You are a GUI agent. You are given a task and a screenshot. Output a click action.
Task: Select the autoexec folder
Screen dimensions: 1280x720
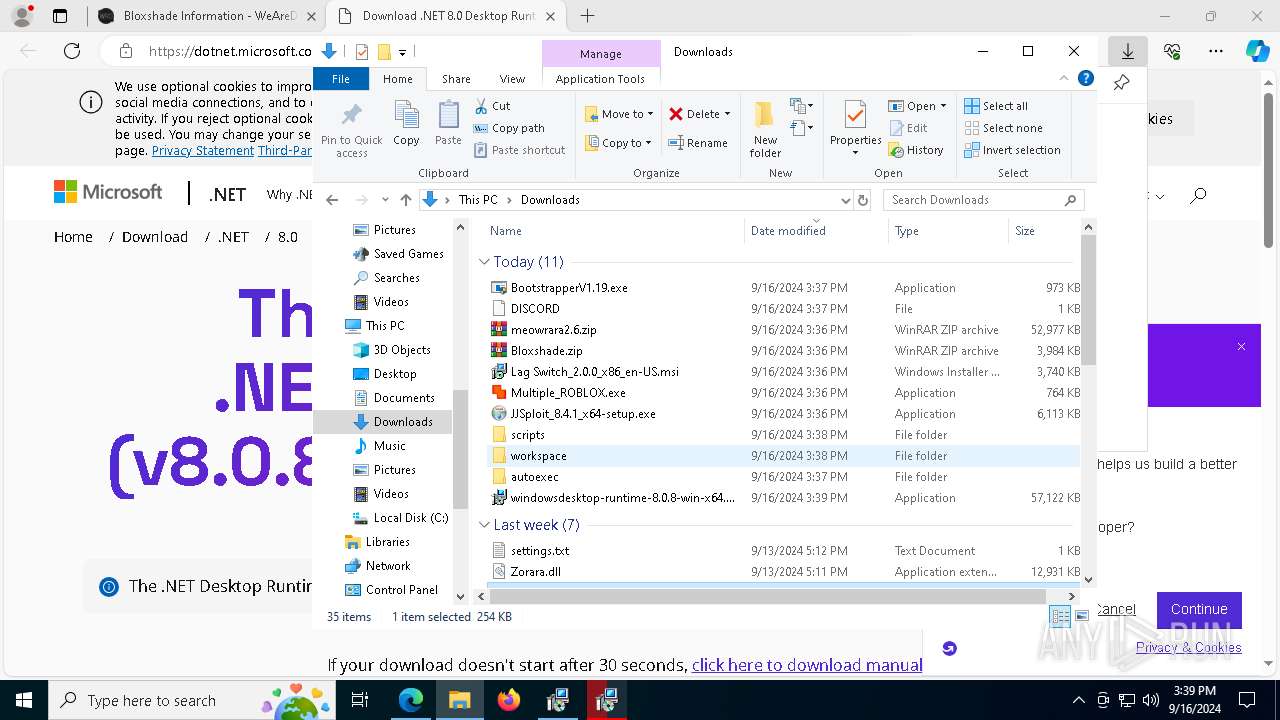click(x=534, y=477)
